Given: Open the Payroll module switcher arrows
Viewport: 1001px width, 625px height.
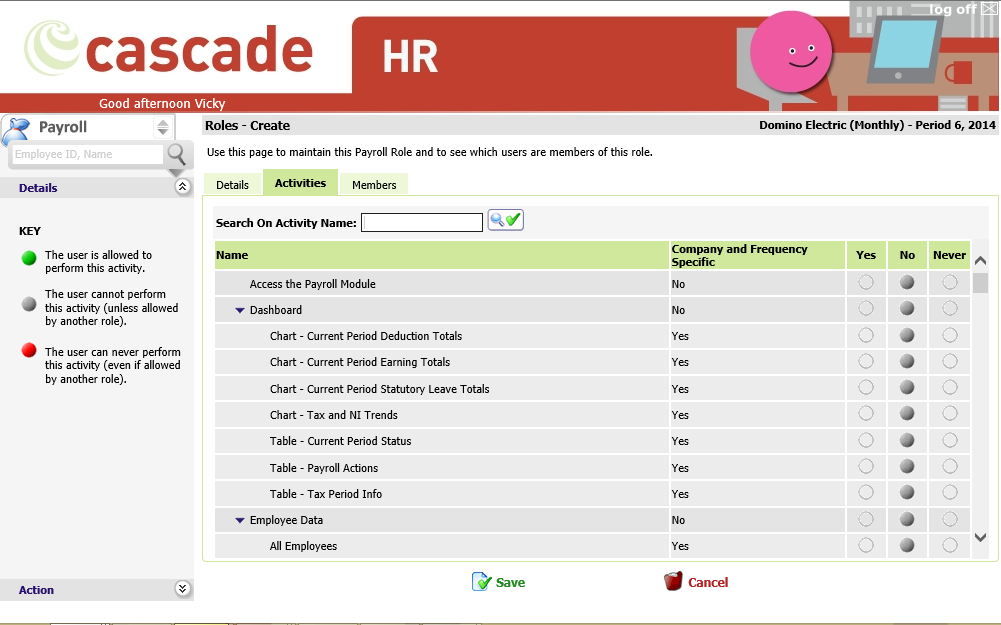Looking at the screenshot, I should click(163, 127).
